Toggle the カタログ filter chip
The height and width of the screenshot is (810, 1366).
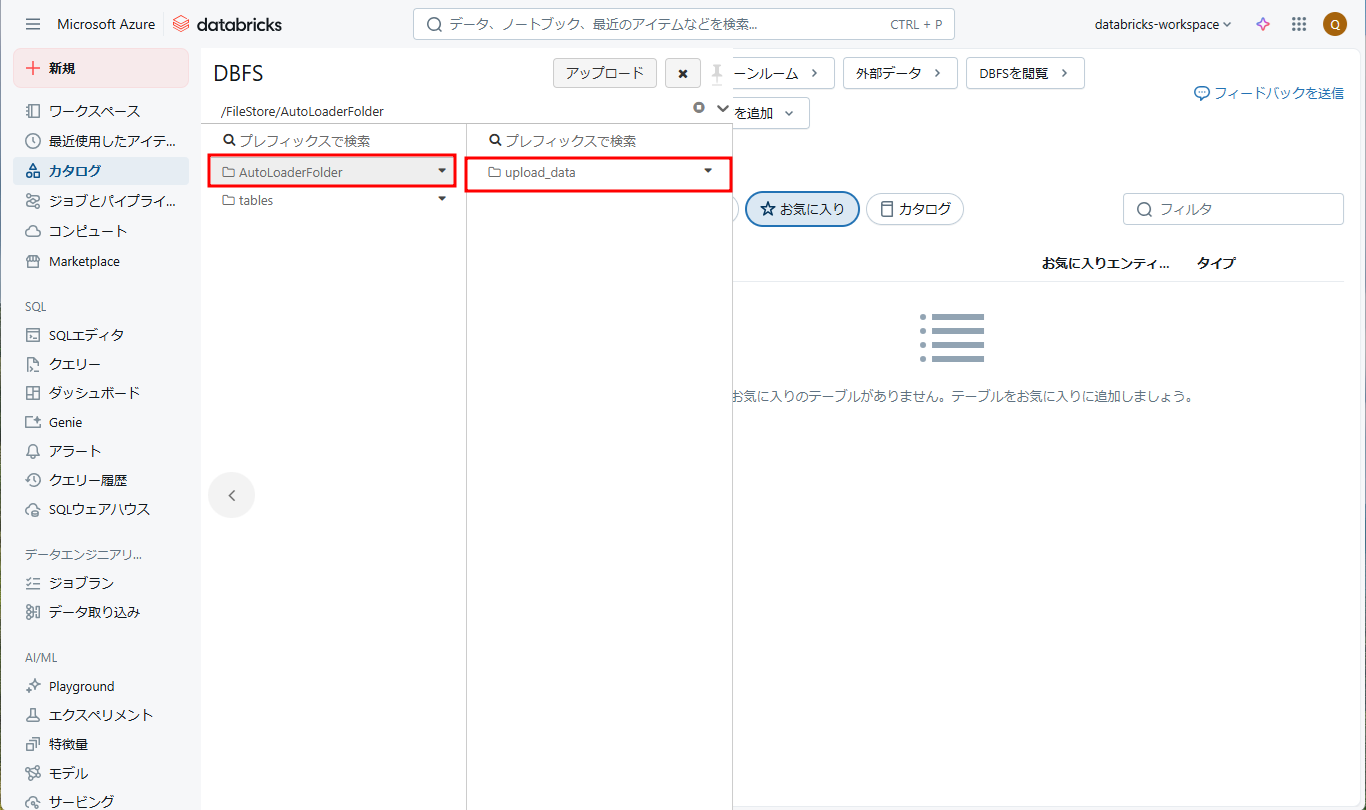[914, 209]
